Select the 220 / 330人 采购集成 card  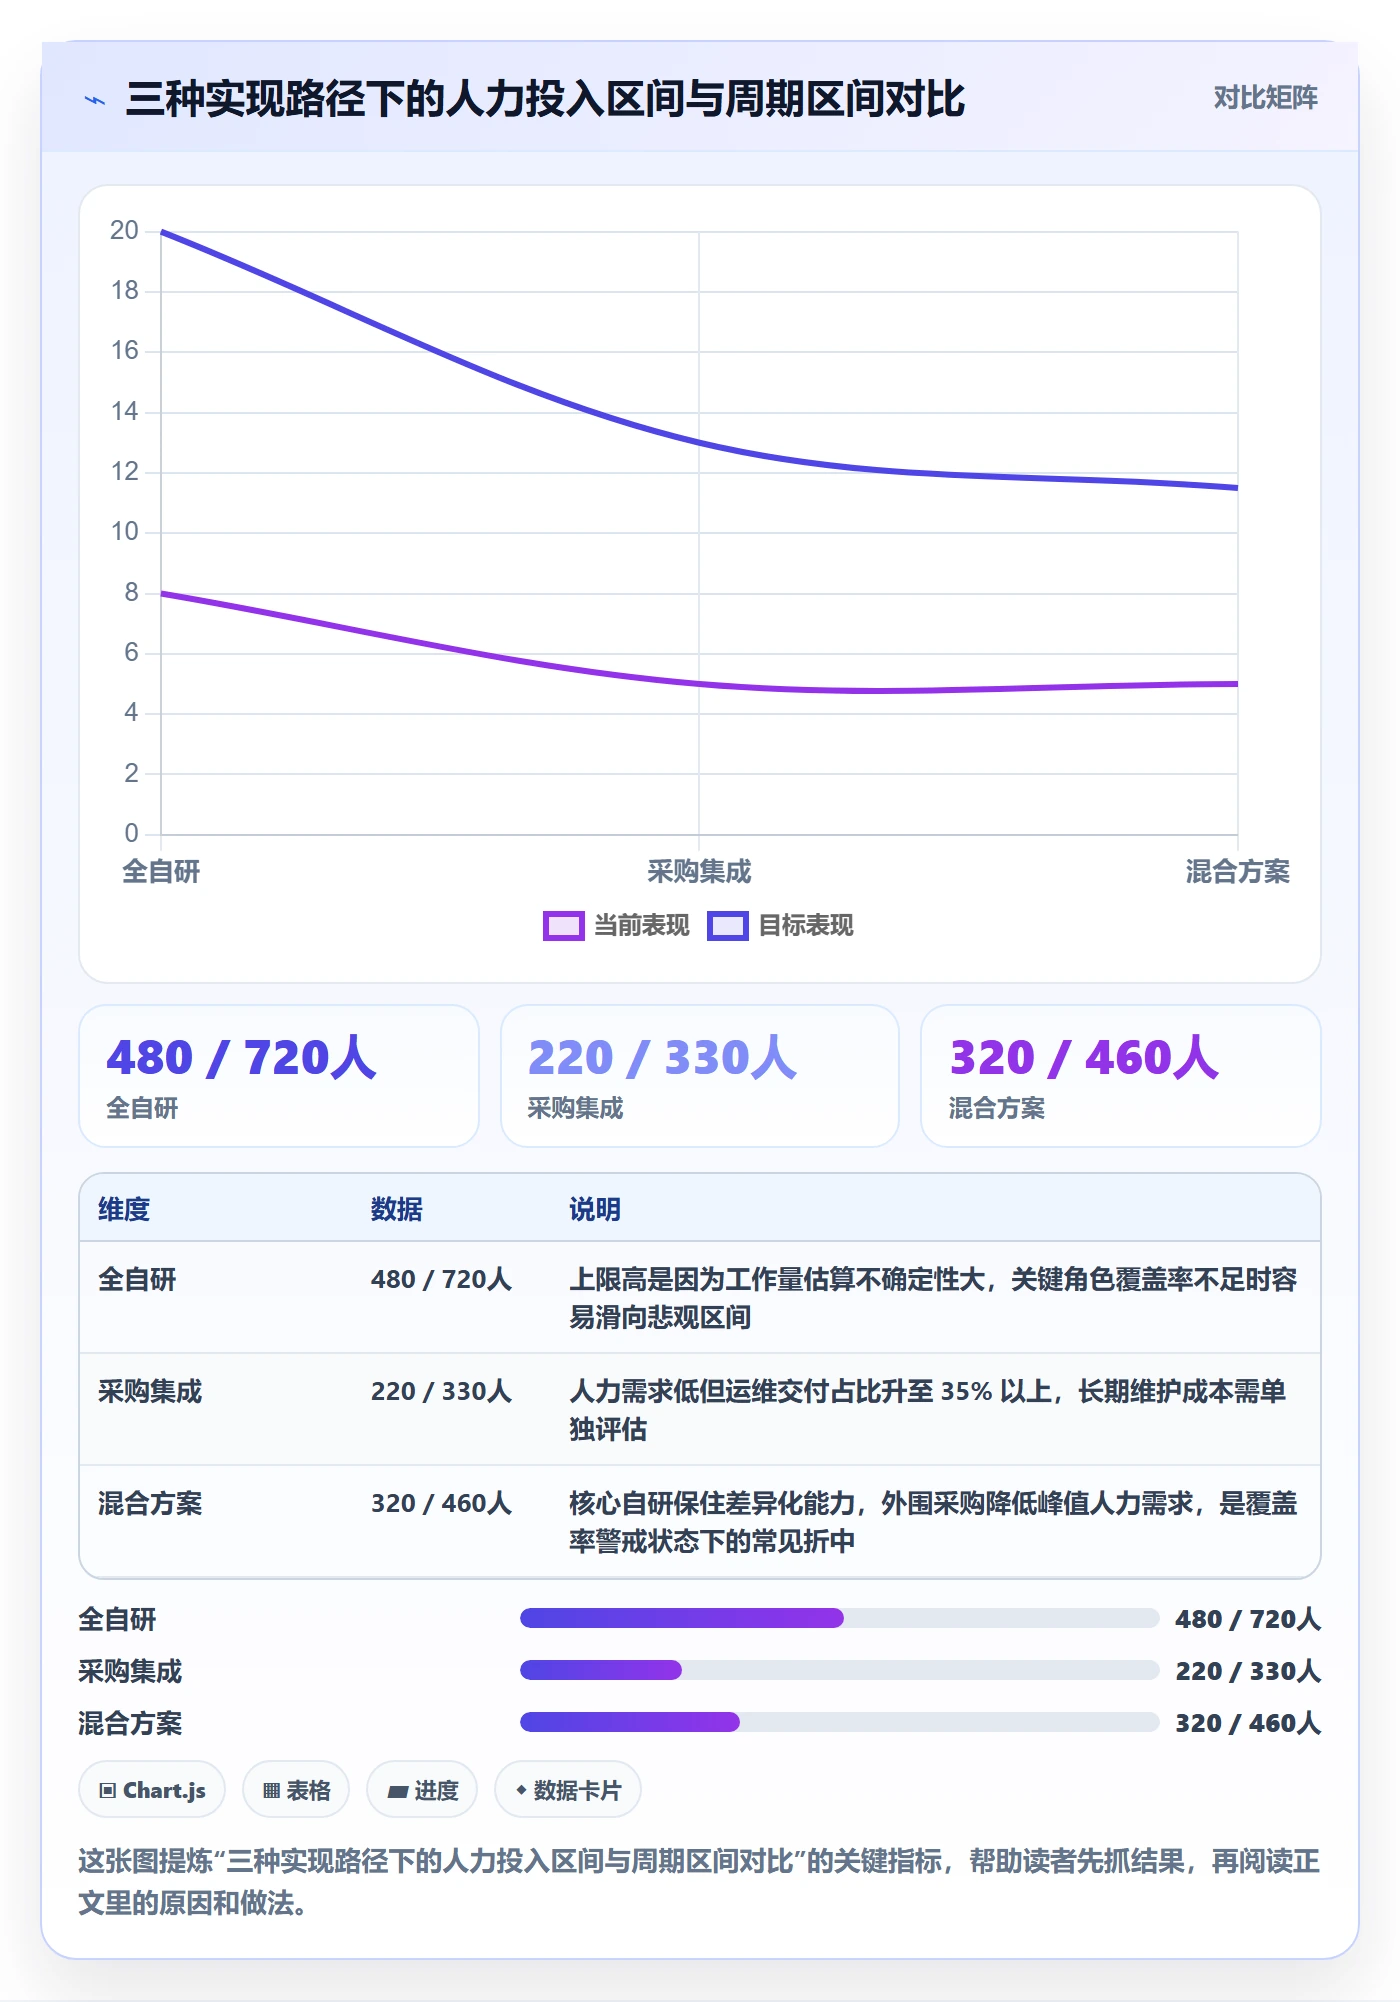(700, 1076)
